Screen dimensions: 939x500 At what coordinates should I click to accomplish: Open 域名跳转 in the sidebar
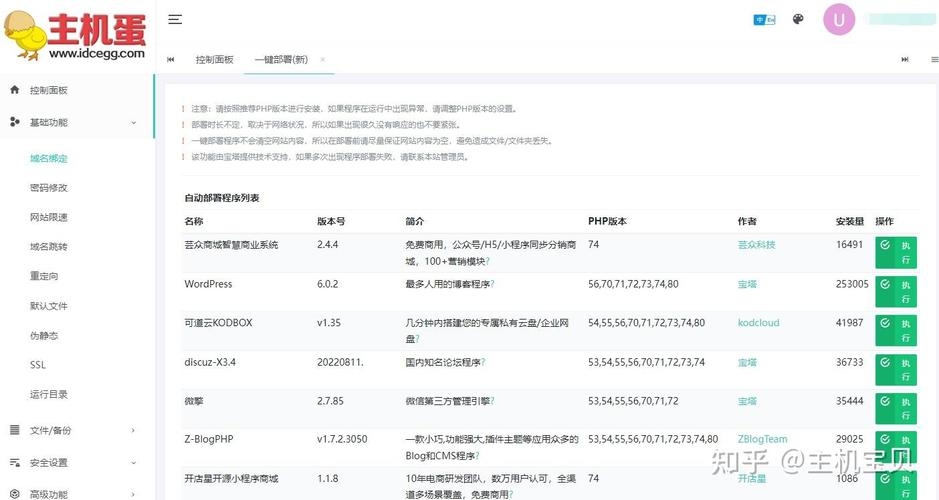(49, 247)
